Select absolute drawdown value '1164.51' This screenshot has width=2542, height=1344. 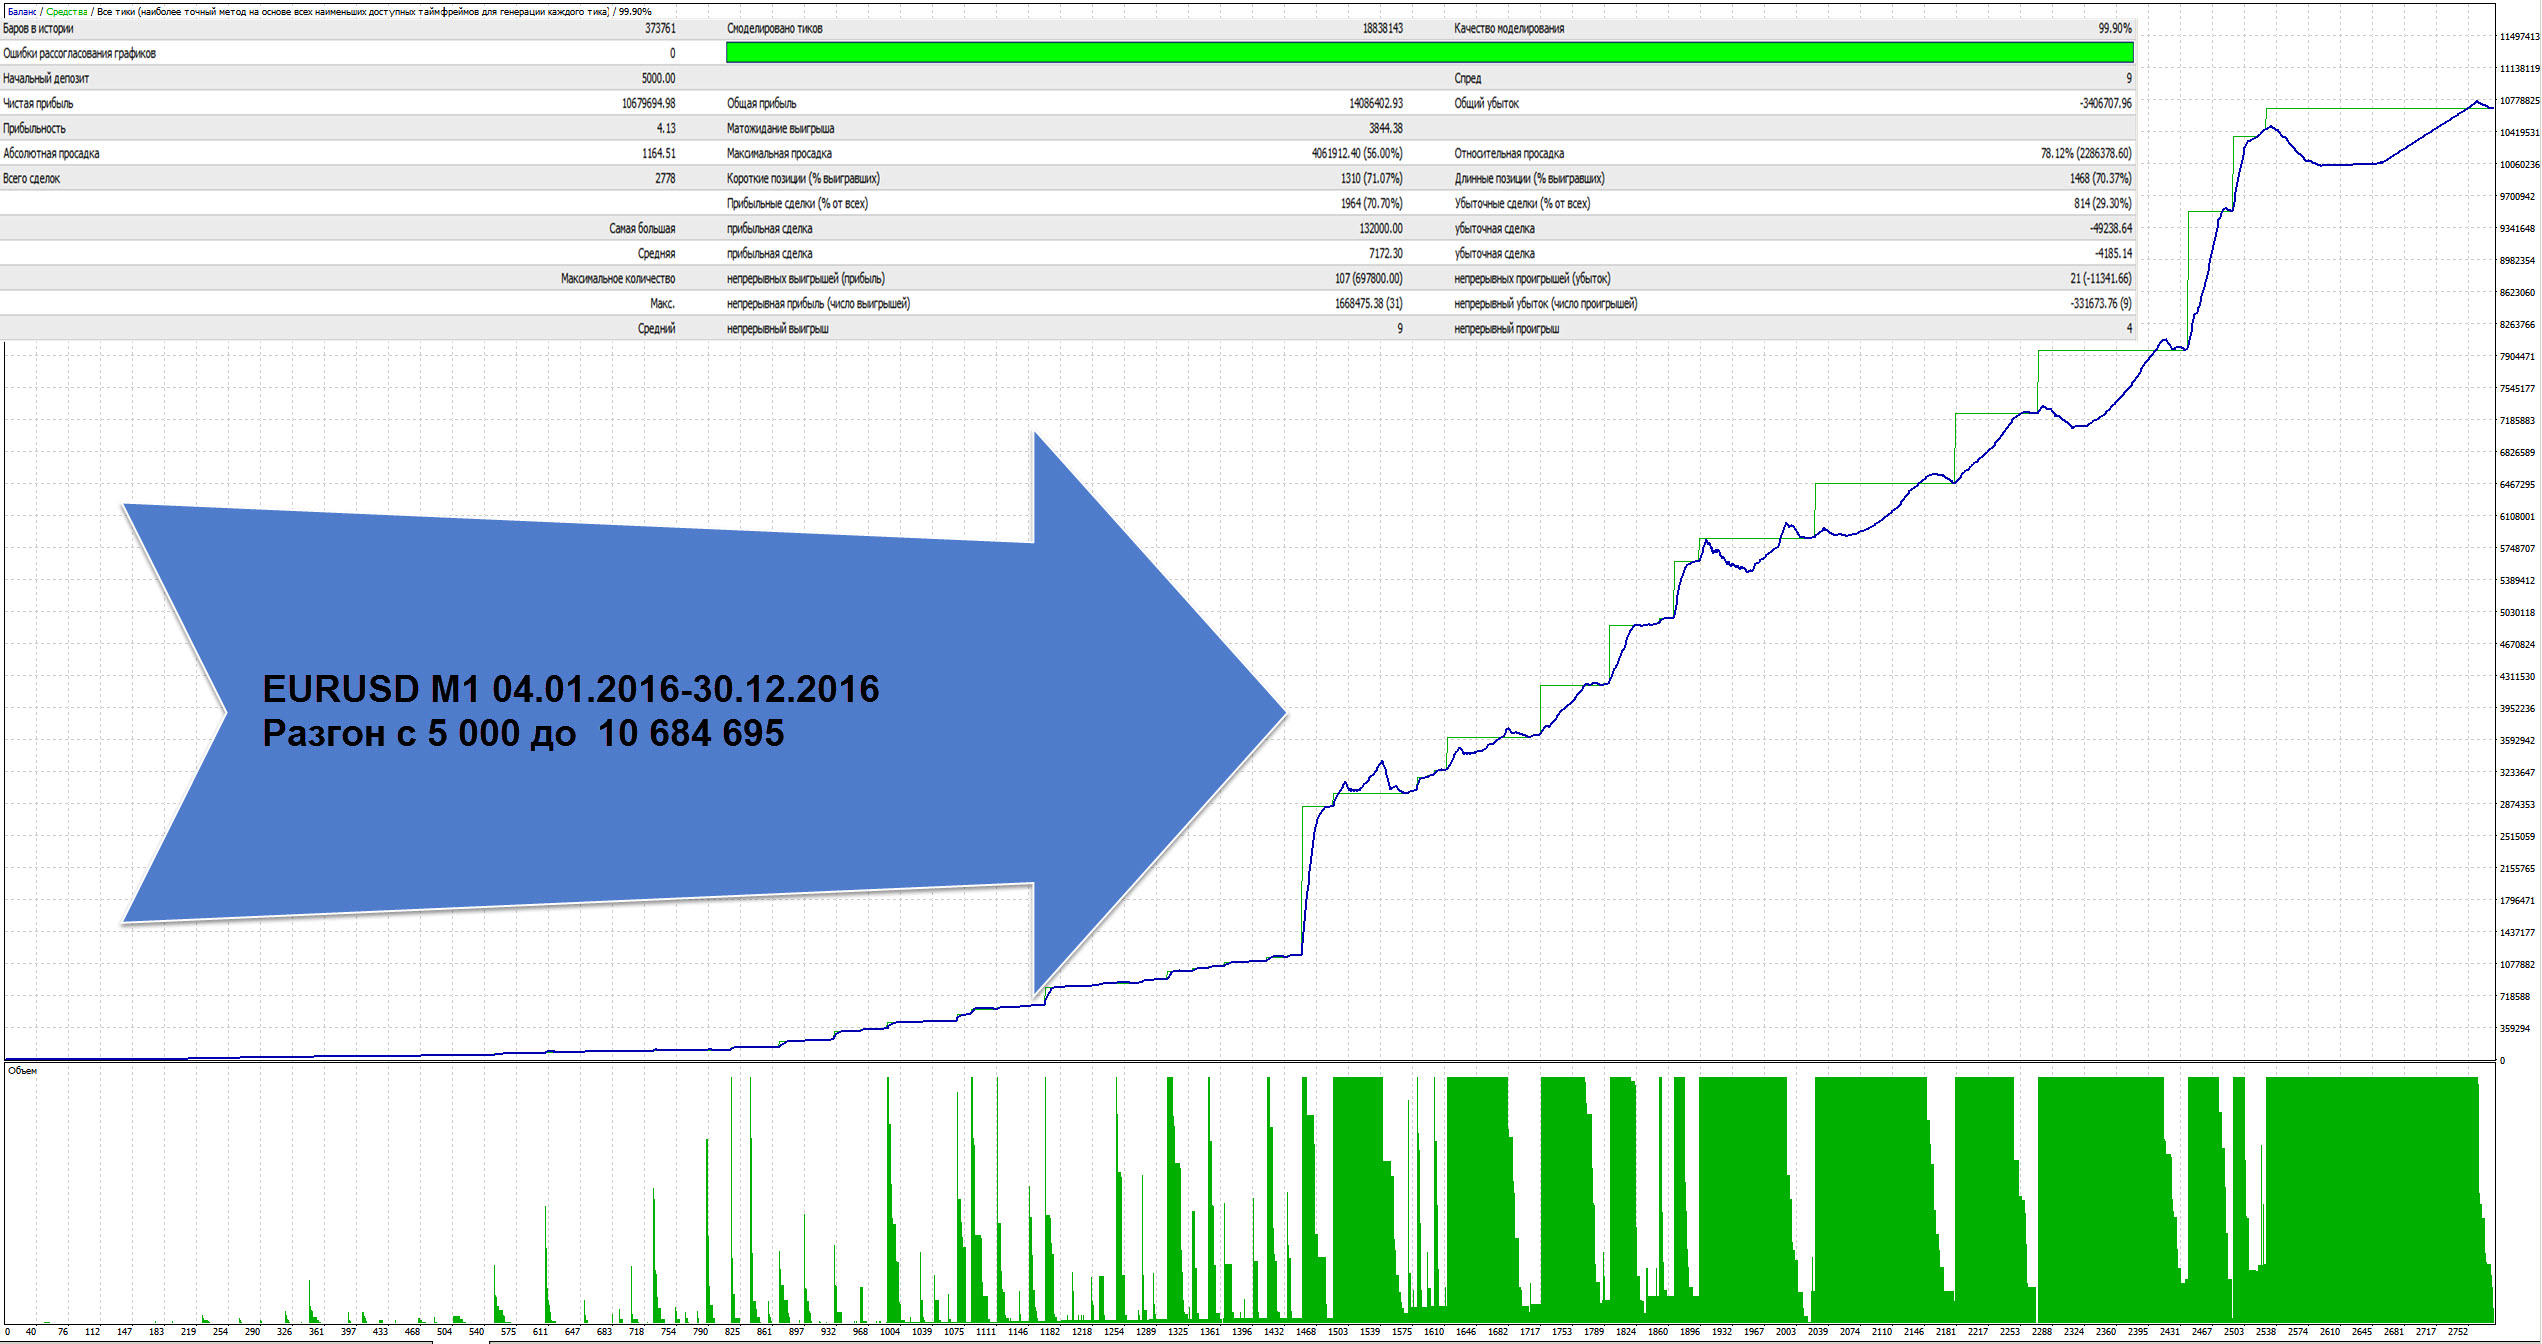click(x=658, y=154)
